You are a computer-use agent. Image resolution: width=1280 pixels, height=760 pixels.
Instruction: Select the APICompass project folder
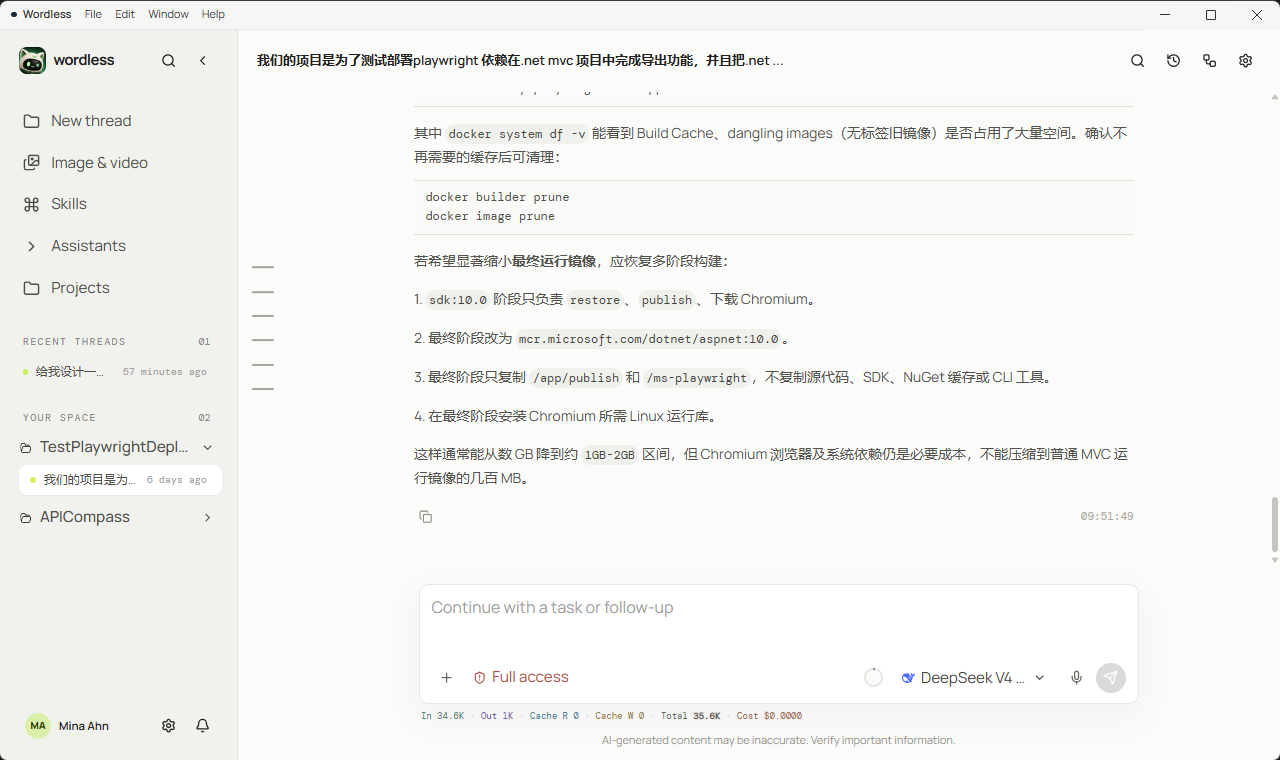click(x=76, y=518)
